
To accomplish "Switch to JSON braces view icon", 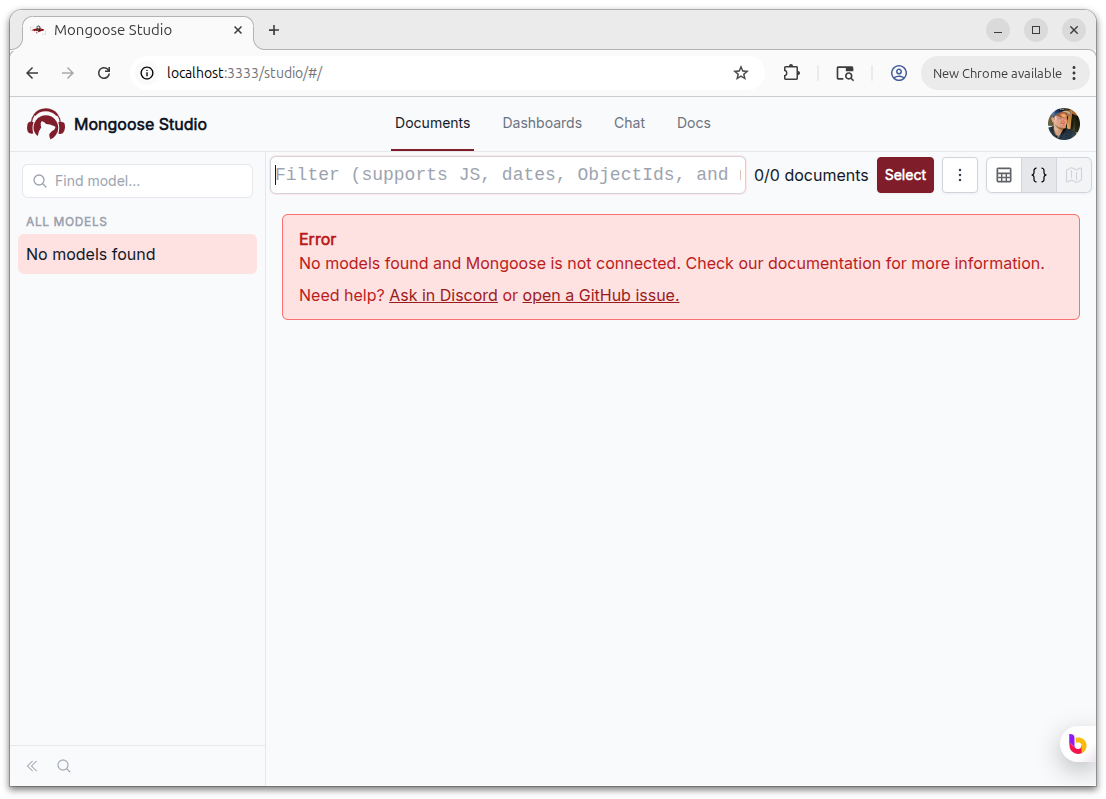I will 1039,175.
